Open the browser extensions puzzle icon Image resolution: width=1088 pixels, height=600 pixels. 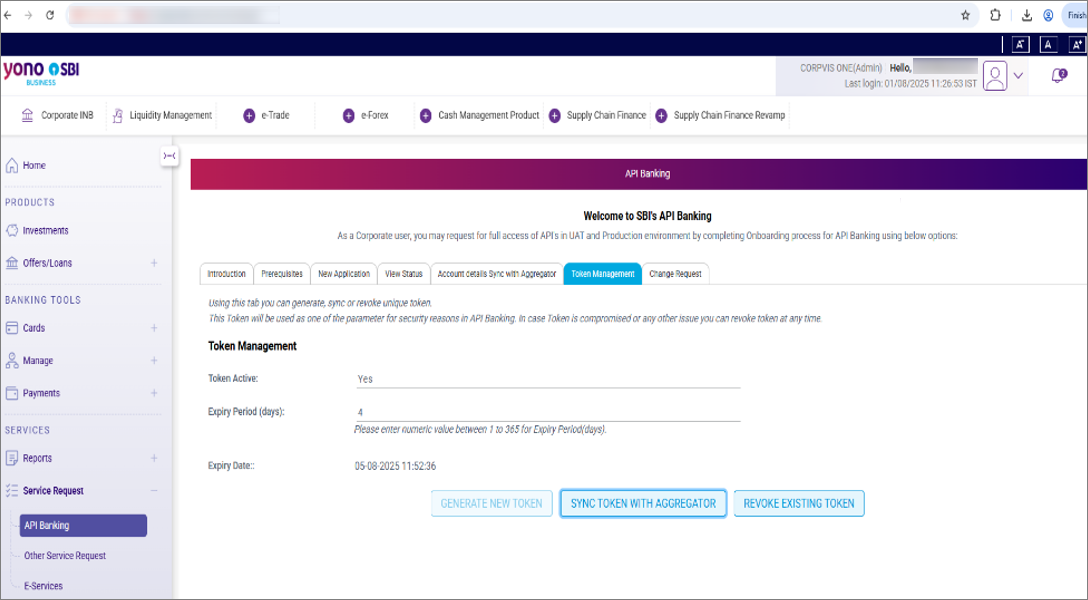coord(995,15)
